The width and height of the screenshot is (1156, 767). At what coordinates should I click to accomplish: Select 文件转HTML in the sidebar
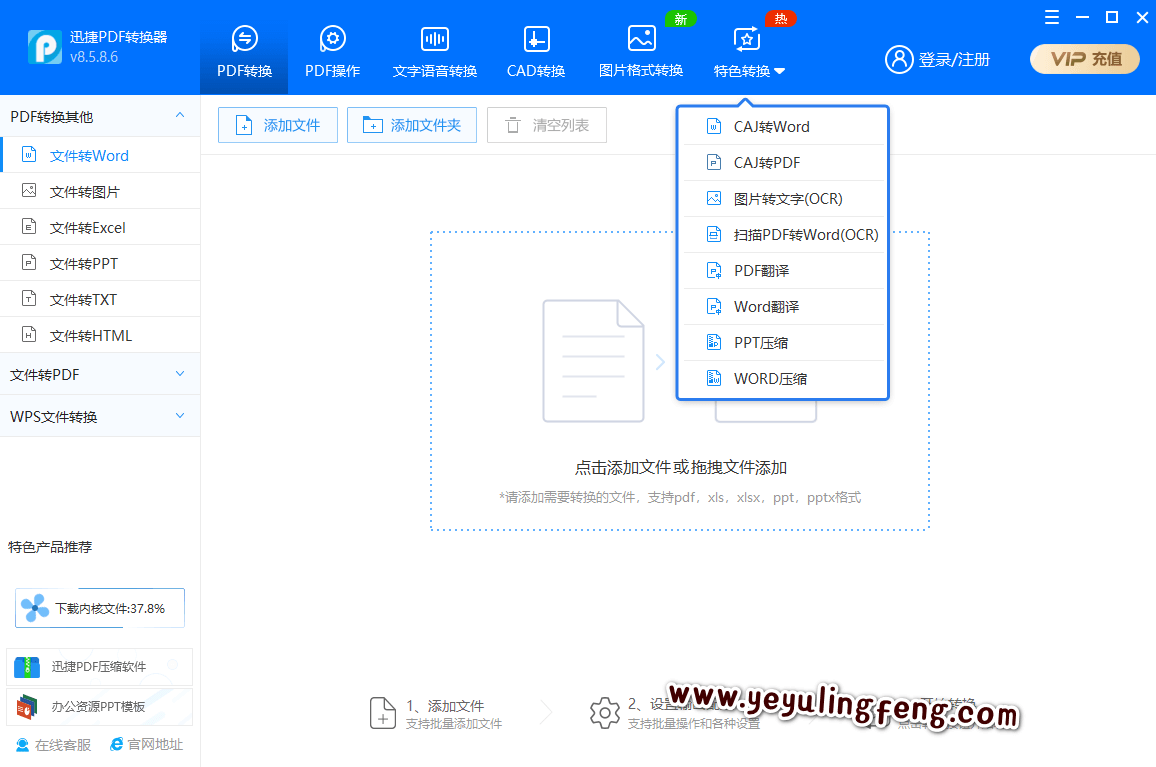click(x=100, y=336)
